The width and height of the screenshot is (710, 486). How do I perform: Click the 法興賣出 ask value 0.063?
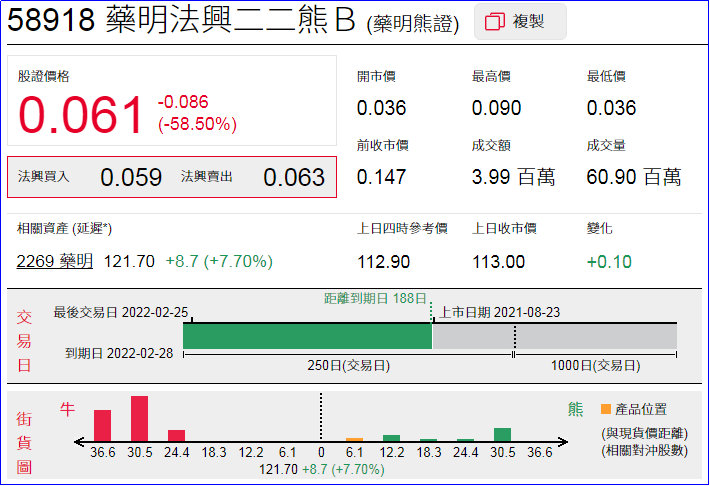[294, 177]
